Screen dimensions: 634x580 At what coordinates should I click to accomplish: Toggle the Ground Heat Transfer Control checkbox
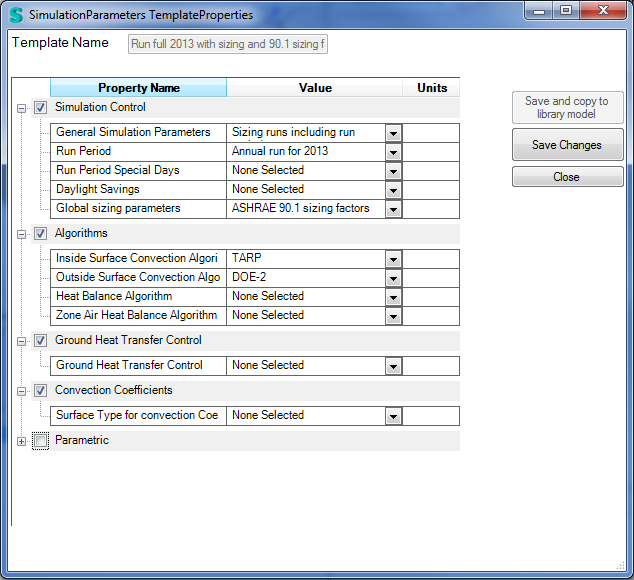(40, 340)
